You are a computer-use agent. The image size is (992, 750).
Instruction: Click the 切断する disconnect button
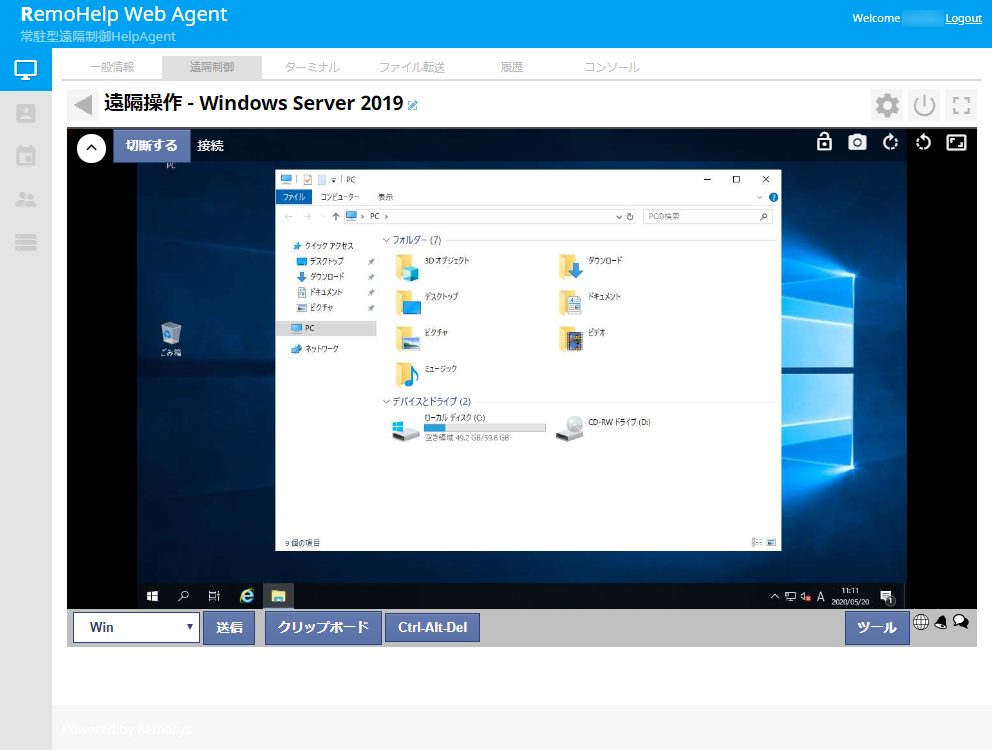pyautogui.click(x=152, y=146)
